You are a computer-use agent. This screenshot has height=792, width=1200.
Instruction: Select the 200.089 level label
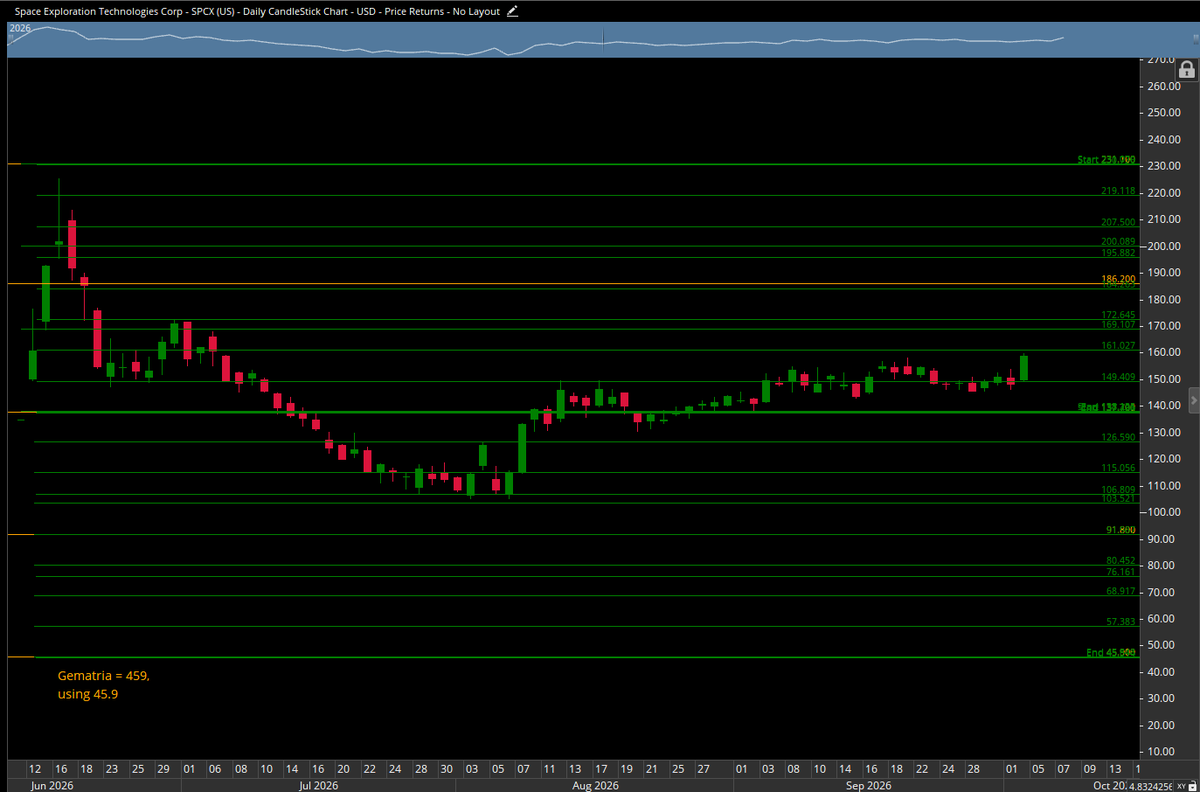pos(1117,241)
